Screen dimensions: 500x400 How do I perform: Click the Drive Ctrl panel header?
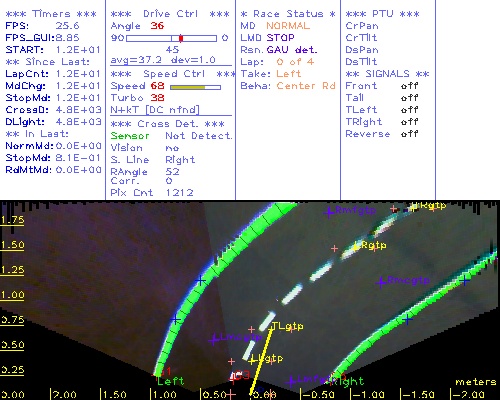point(170,14)
